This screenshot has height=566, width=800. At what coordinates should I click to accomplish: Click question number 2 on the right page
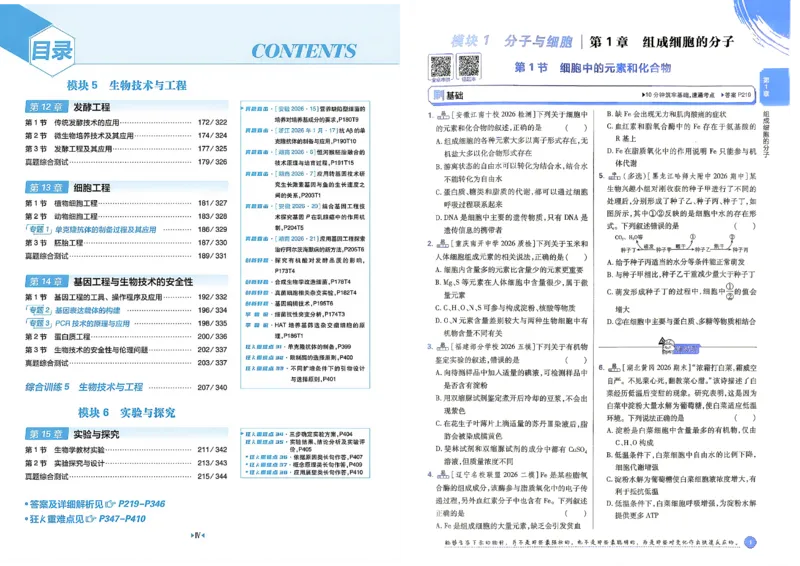tap(430, 243)
